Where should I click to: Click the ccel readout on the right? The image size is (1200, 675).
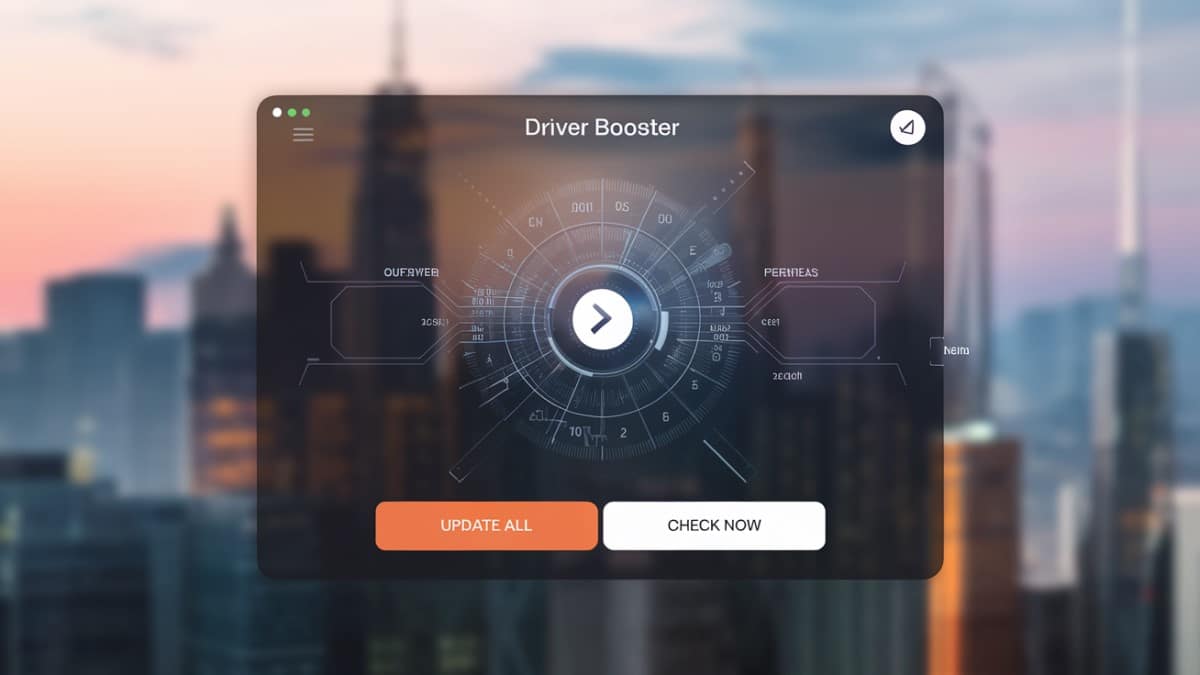point(770,323)
